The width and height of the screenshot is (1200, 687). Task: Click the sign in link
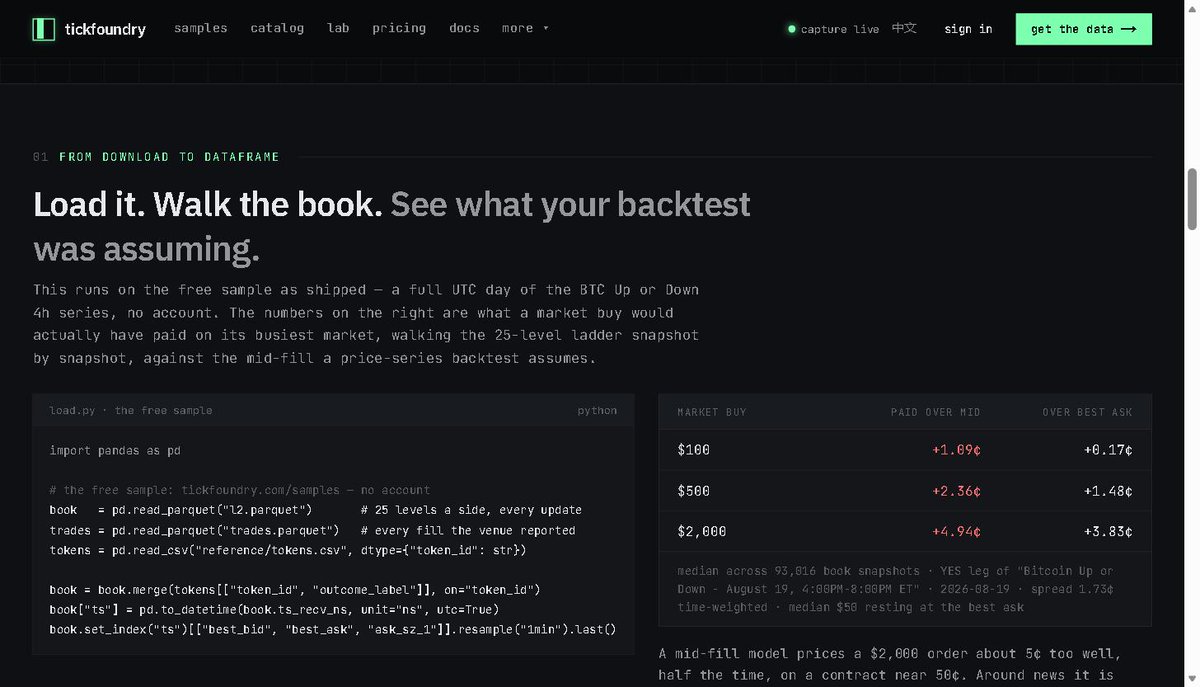pyautogui.click(x=968, y=29)
